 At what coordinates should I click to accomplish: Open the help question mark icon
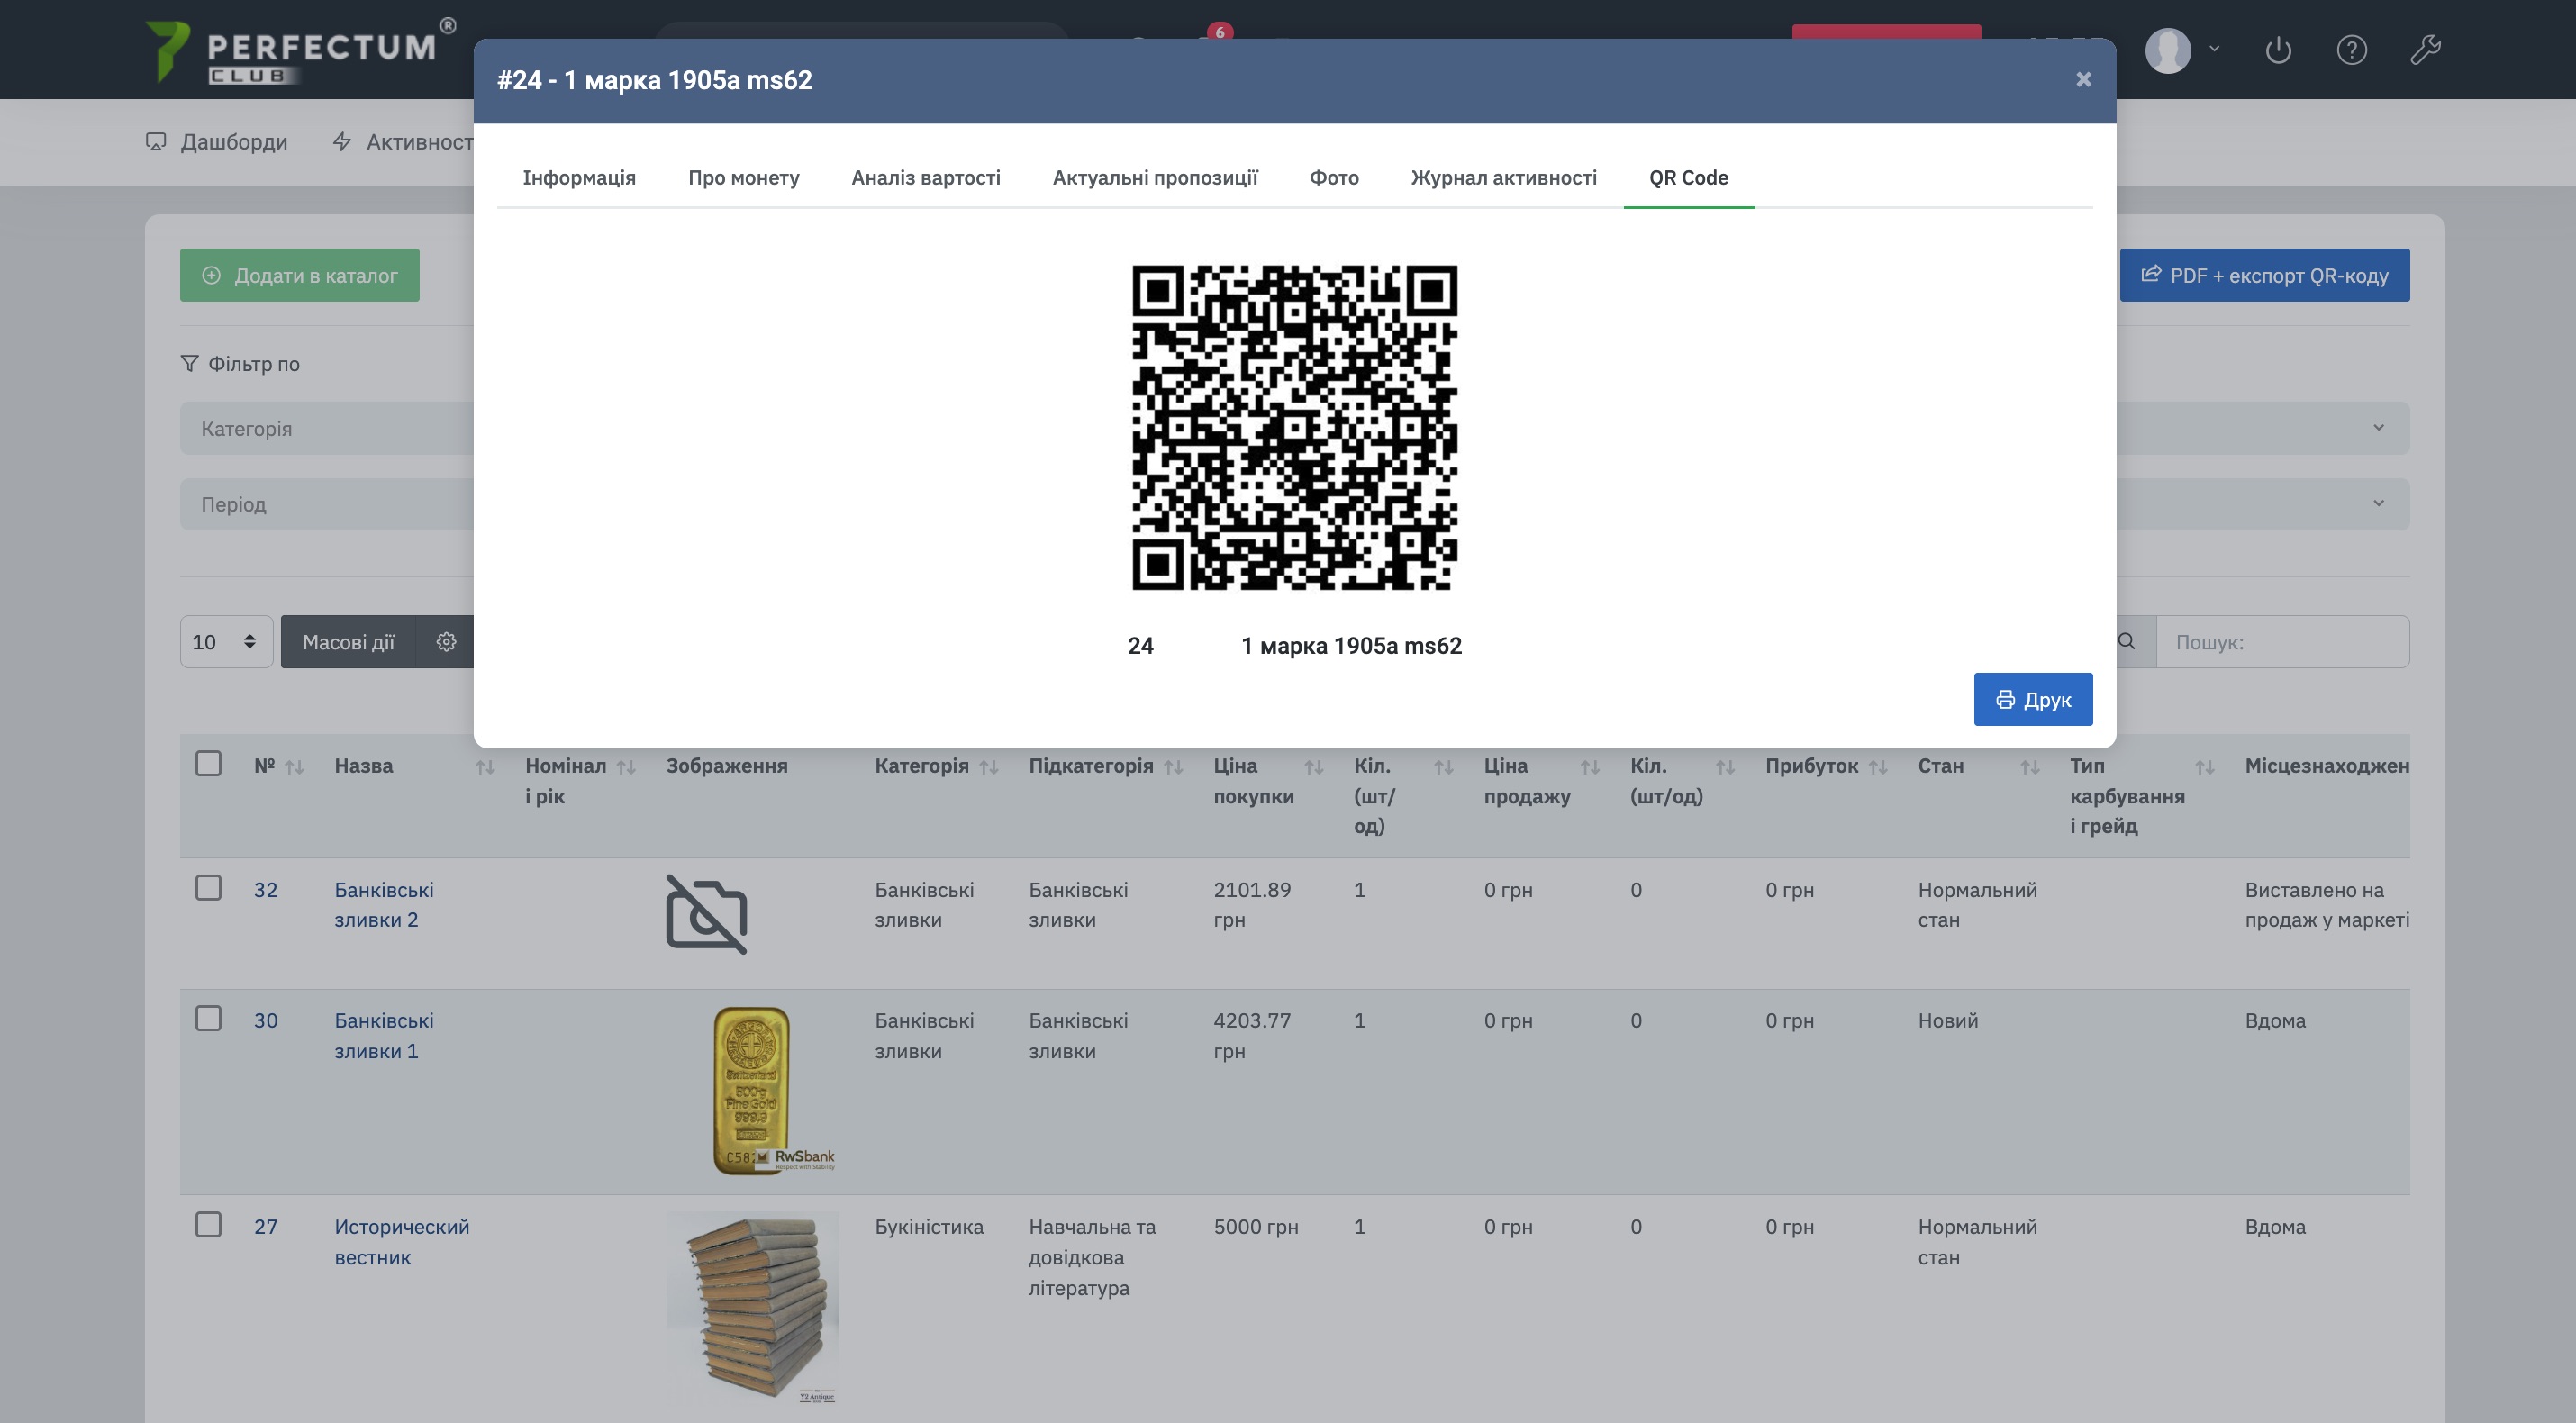click(2351, 50)
